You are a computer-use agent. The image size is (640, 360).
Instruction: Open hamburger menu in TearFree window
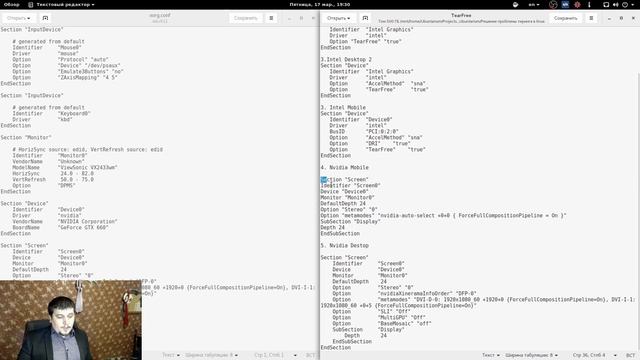coord(591,18)
